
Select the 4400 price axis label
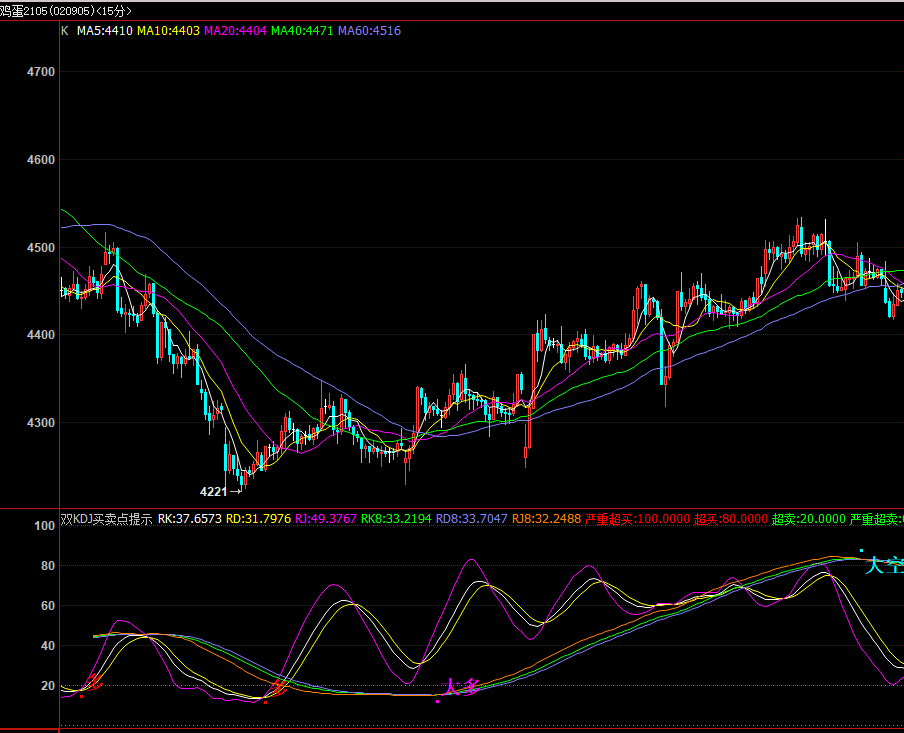click(41, 335)
